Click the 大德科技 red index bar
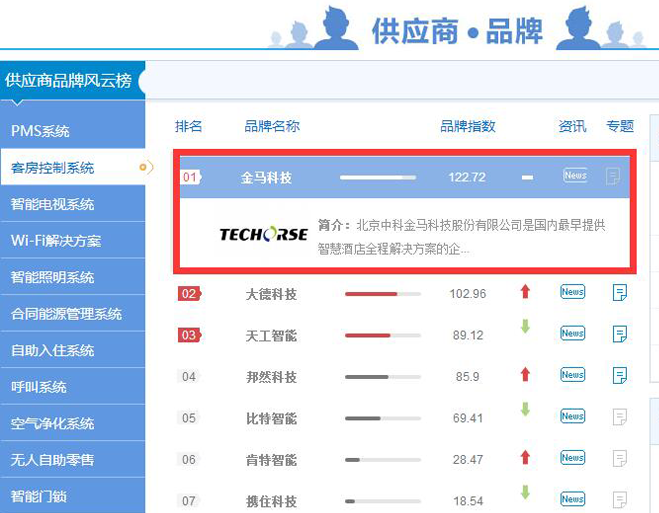The image size is (659, 513). tap(383, 294)
